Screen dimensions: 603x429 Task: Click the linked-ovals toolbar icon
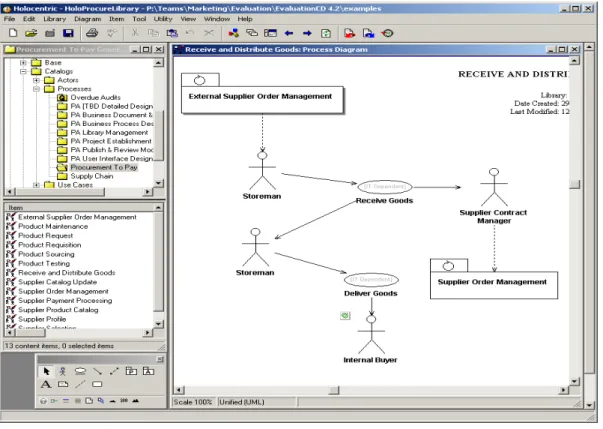pos(252,33)
